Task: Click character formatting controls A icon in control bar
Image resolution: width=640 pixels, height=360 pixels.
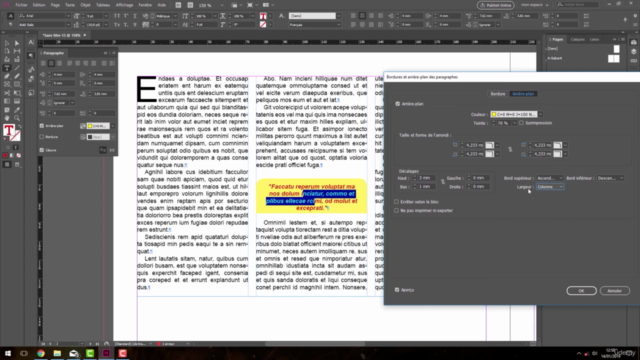Action: tap(11, 16)
